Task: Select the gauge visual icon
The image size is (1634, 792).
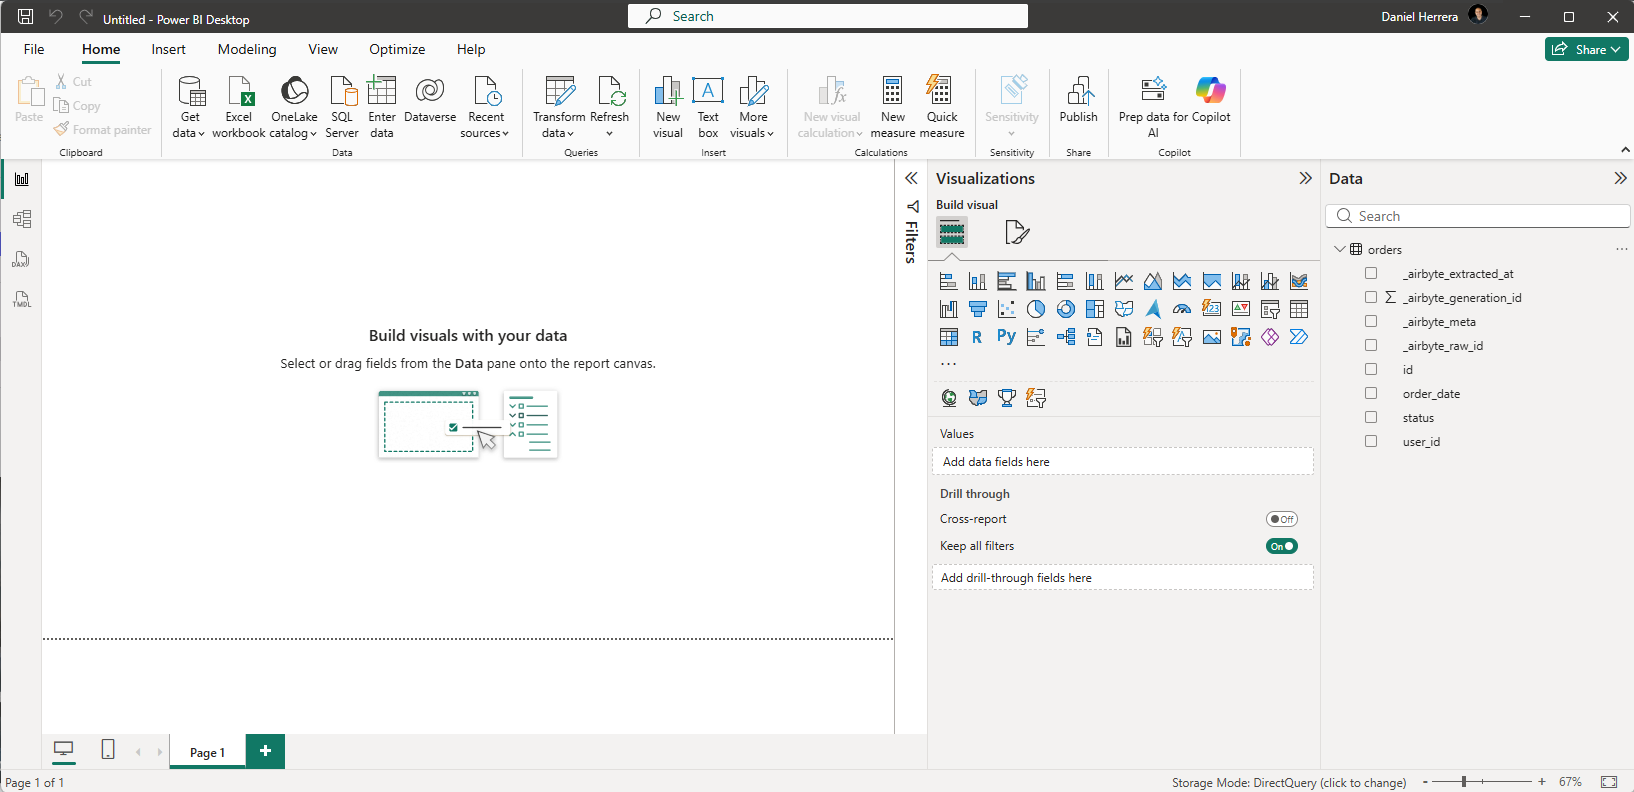Action: pyautogui.click(x=1182, y=309)
